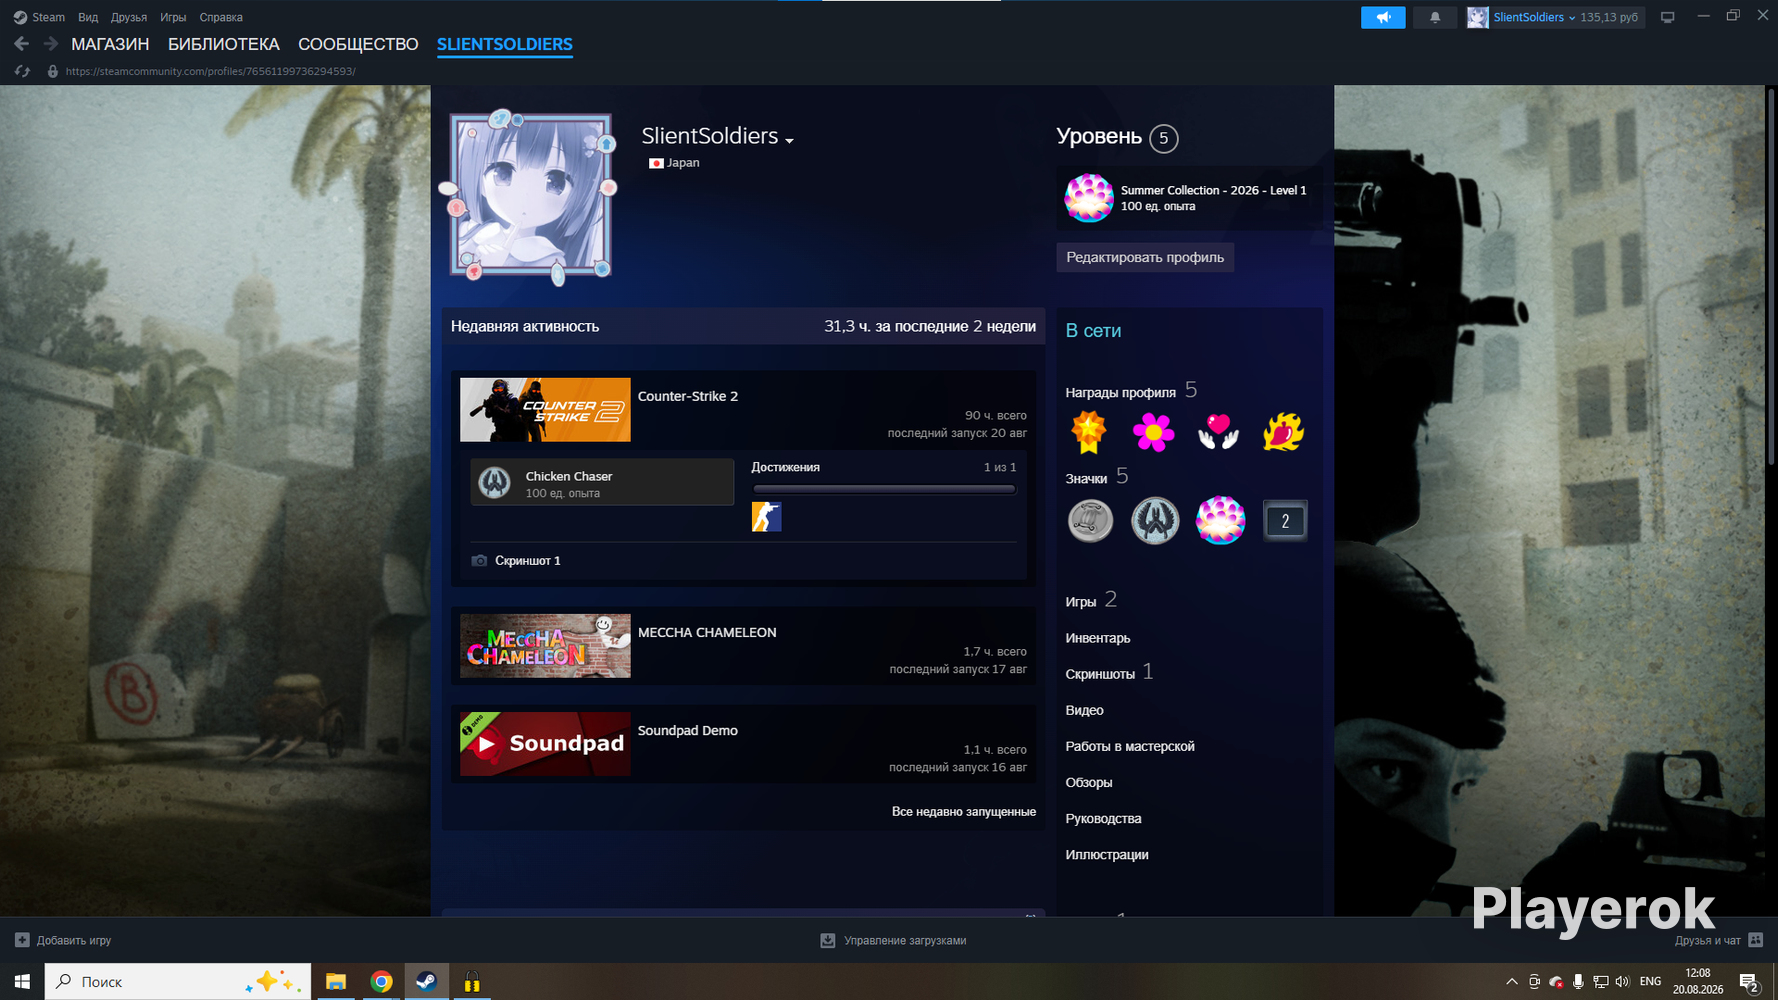Open the Руководства link
This screenshot has width=1778, height=1000.
(1103, 818)
